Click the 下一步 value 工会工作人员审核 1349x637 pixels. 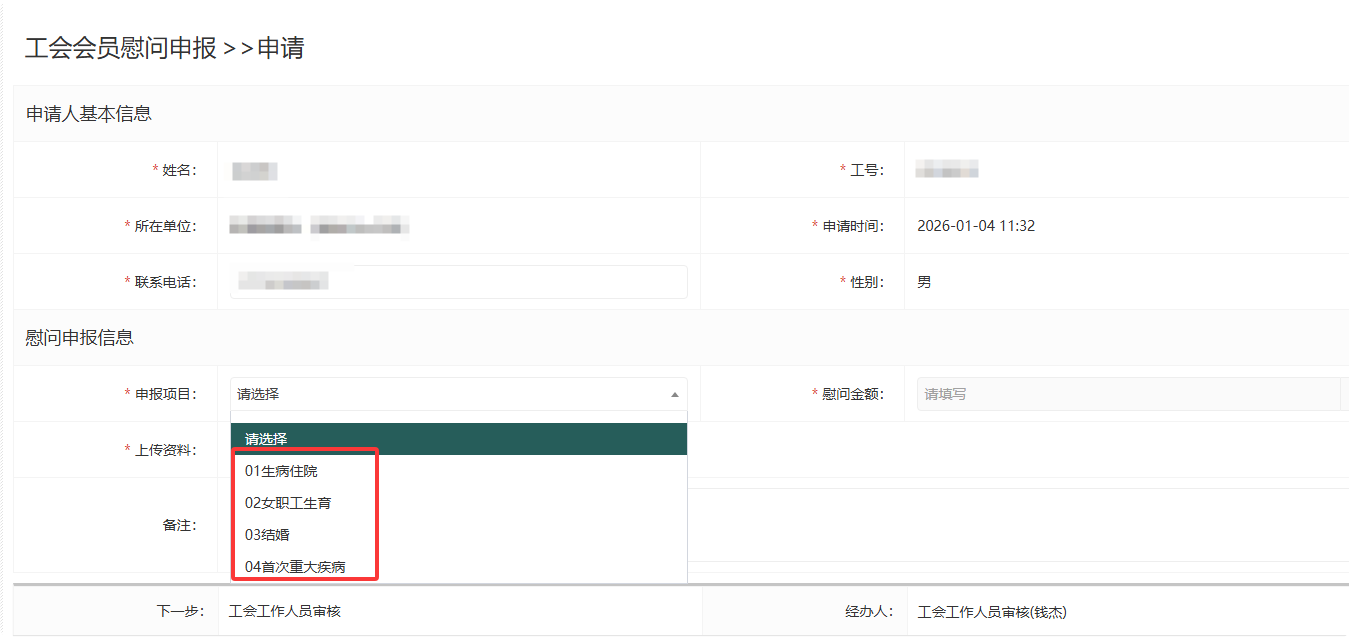[285, 611]
